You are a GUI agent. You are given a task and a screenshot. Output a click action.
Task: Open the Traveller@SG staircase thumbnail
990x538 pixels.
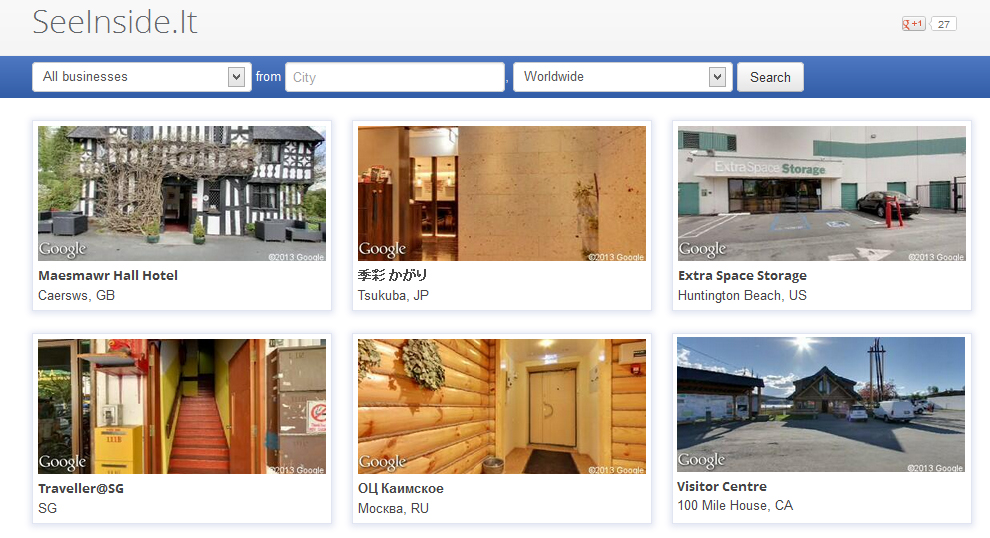pyautogui.click(x=182, y=406)
